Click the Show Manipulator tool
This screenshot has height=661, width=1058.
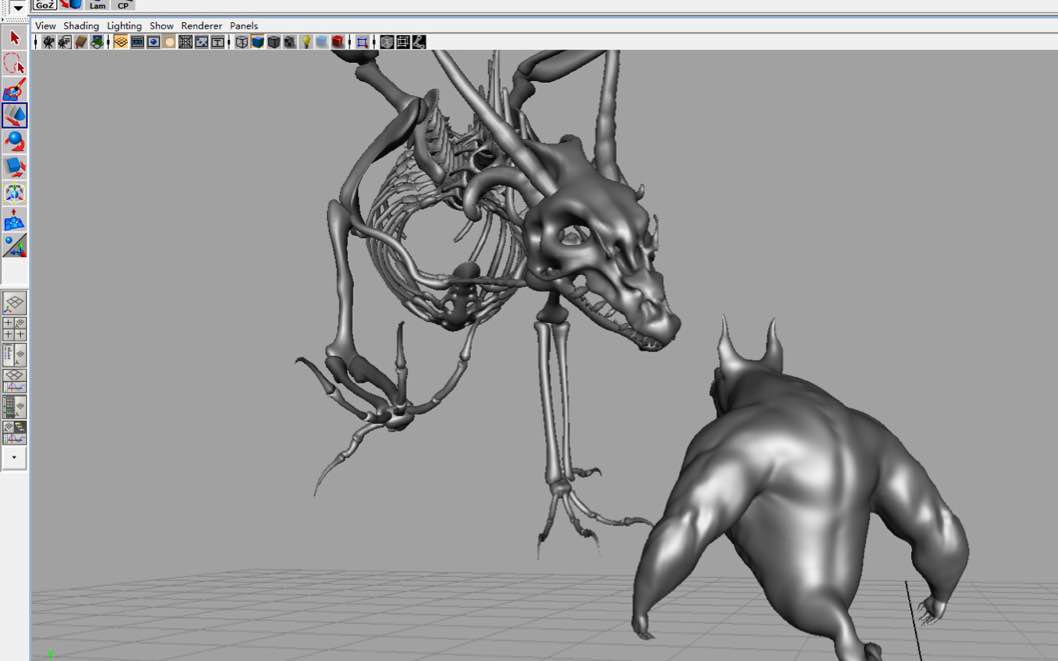coord(15,246)
